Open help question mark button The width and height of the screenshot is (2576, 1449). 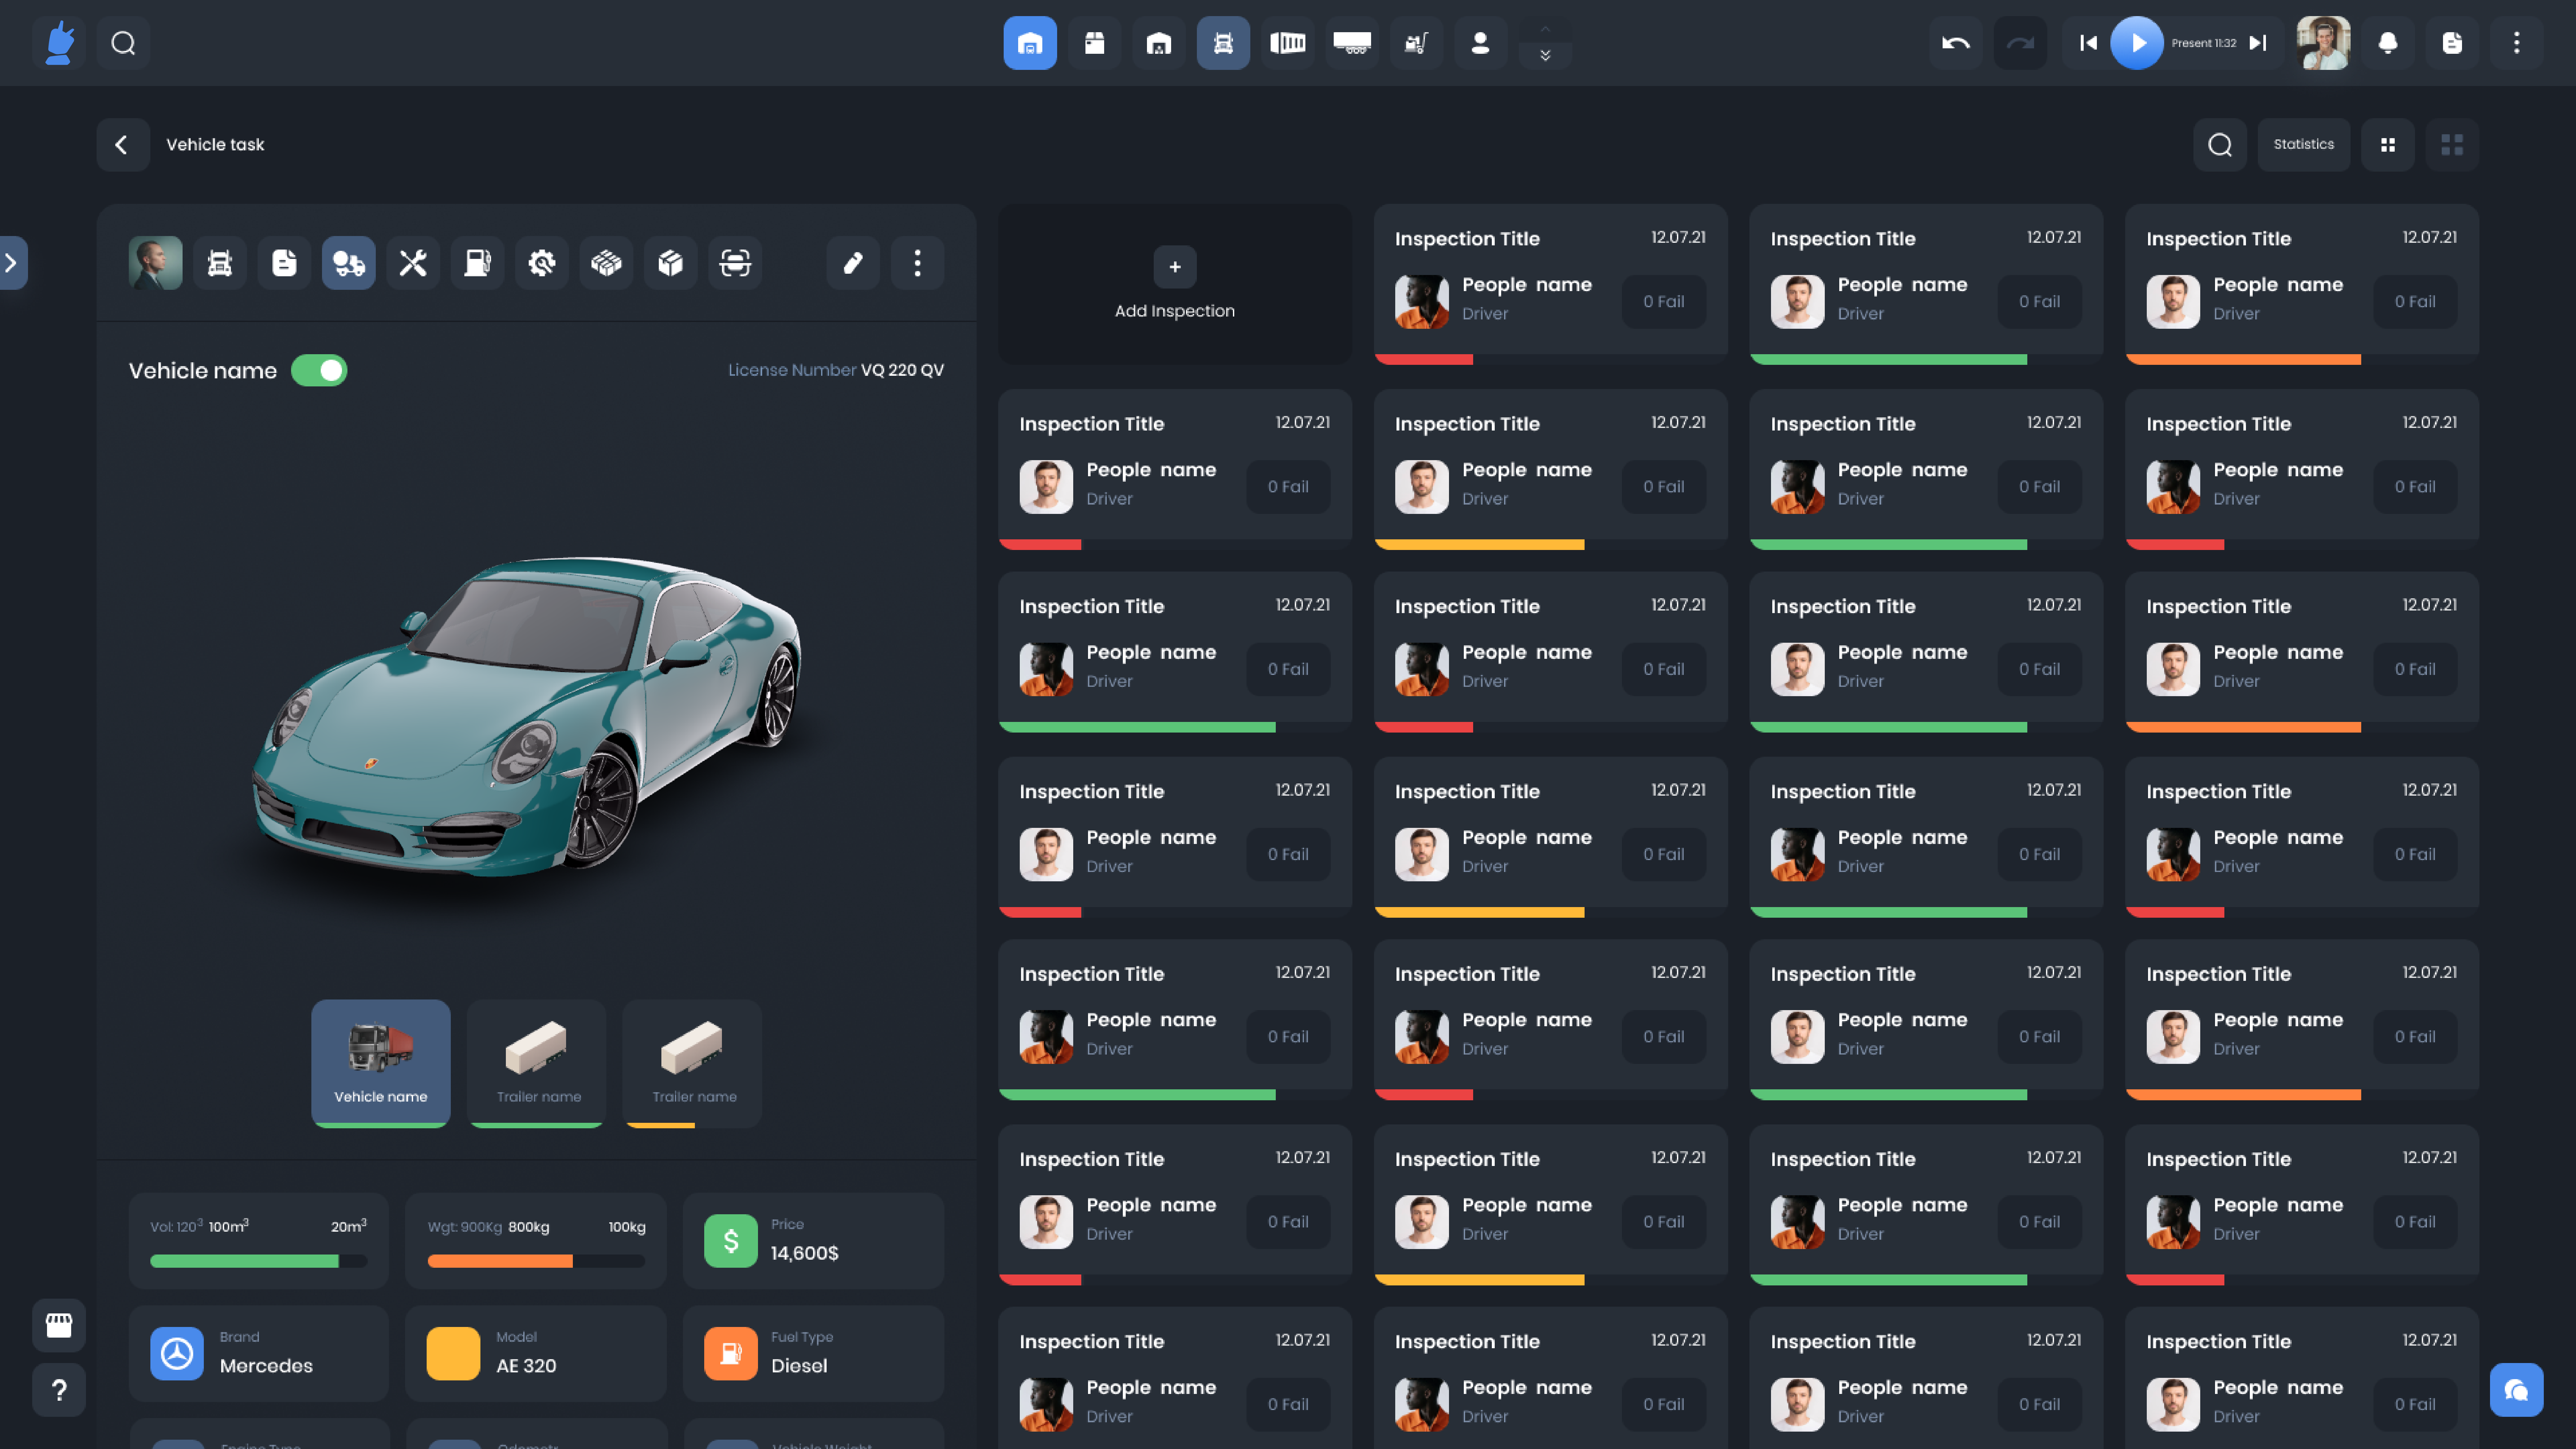[59, 1390]
